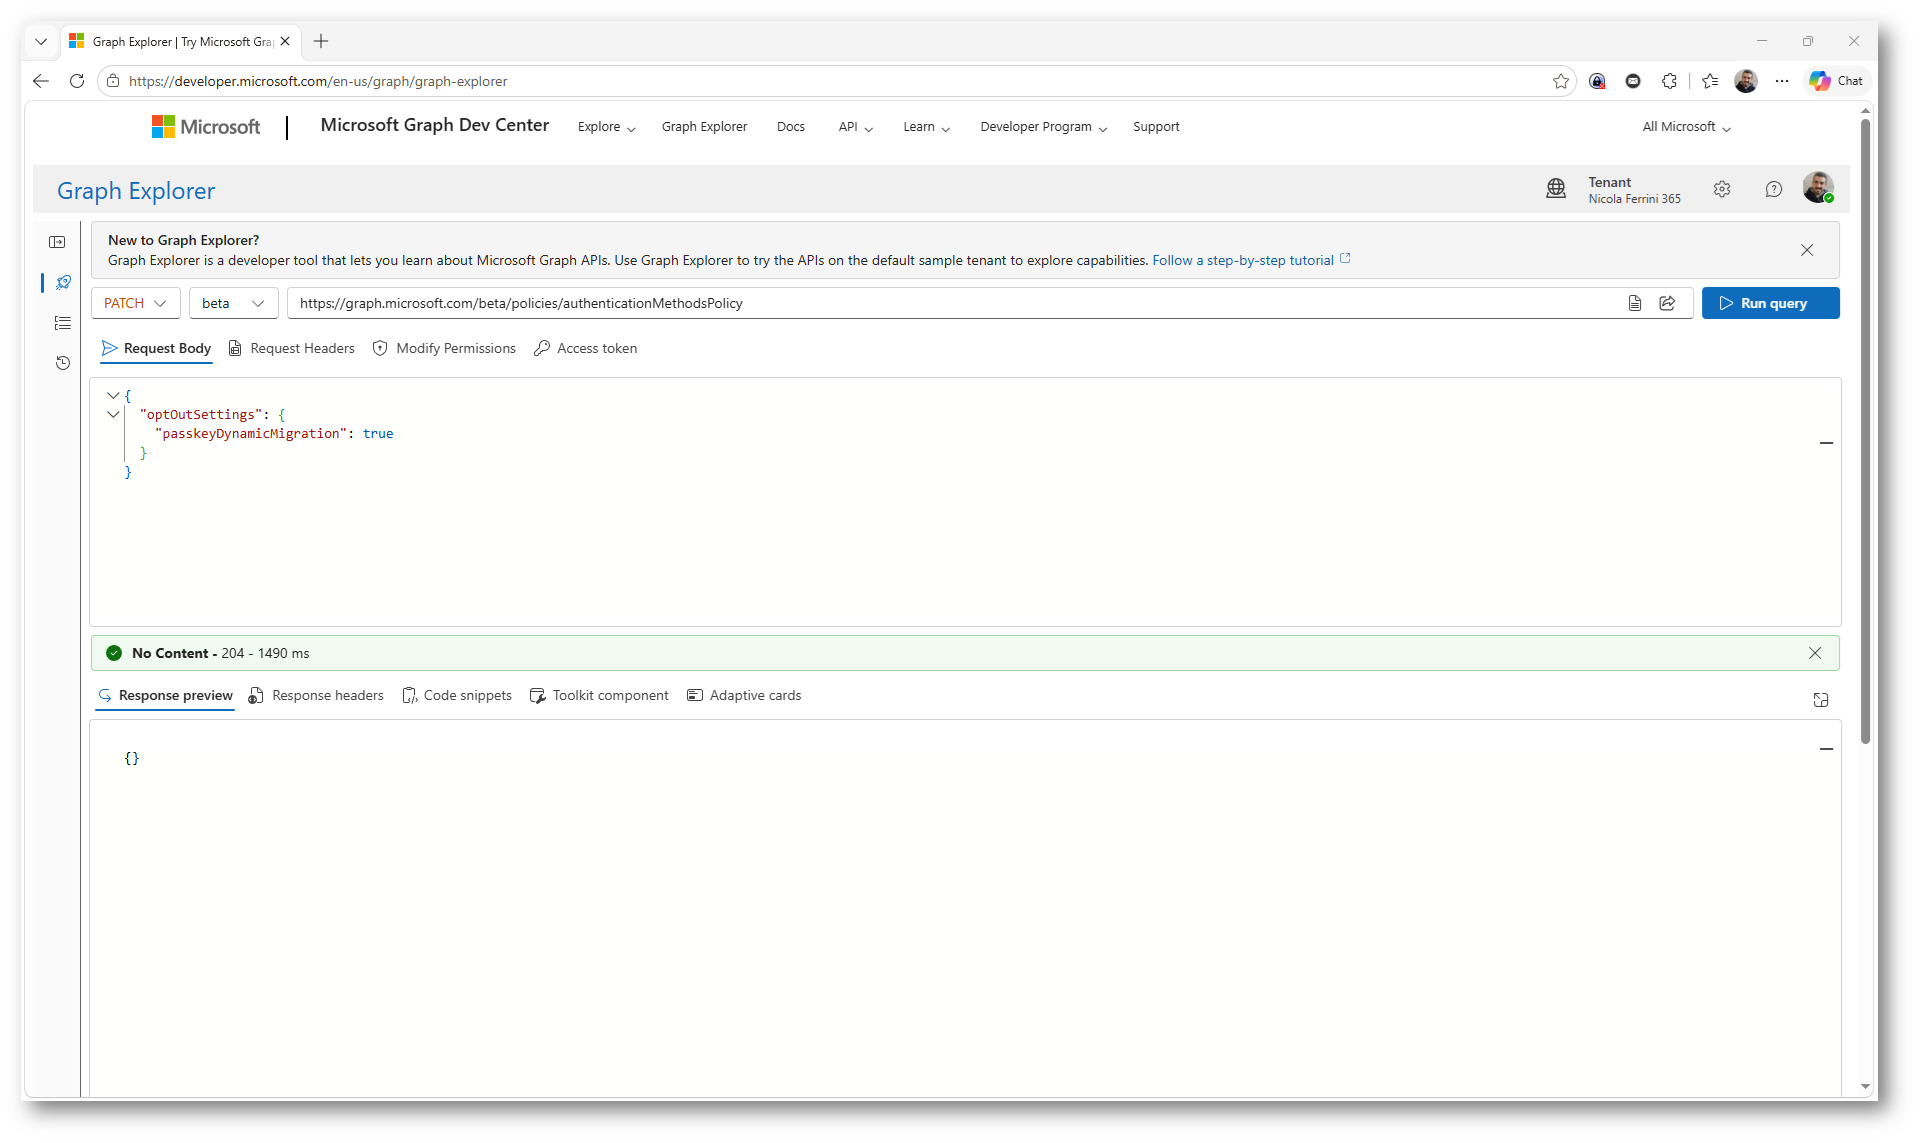Click the Microsoft logo
Viewport: 1920px width, 1143px height.
tap(206, 127)
